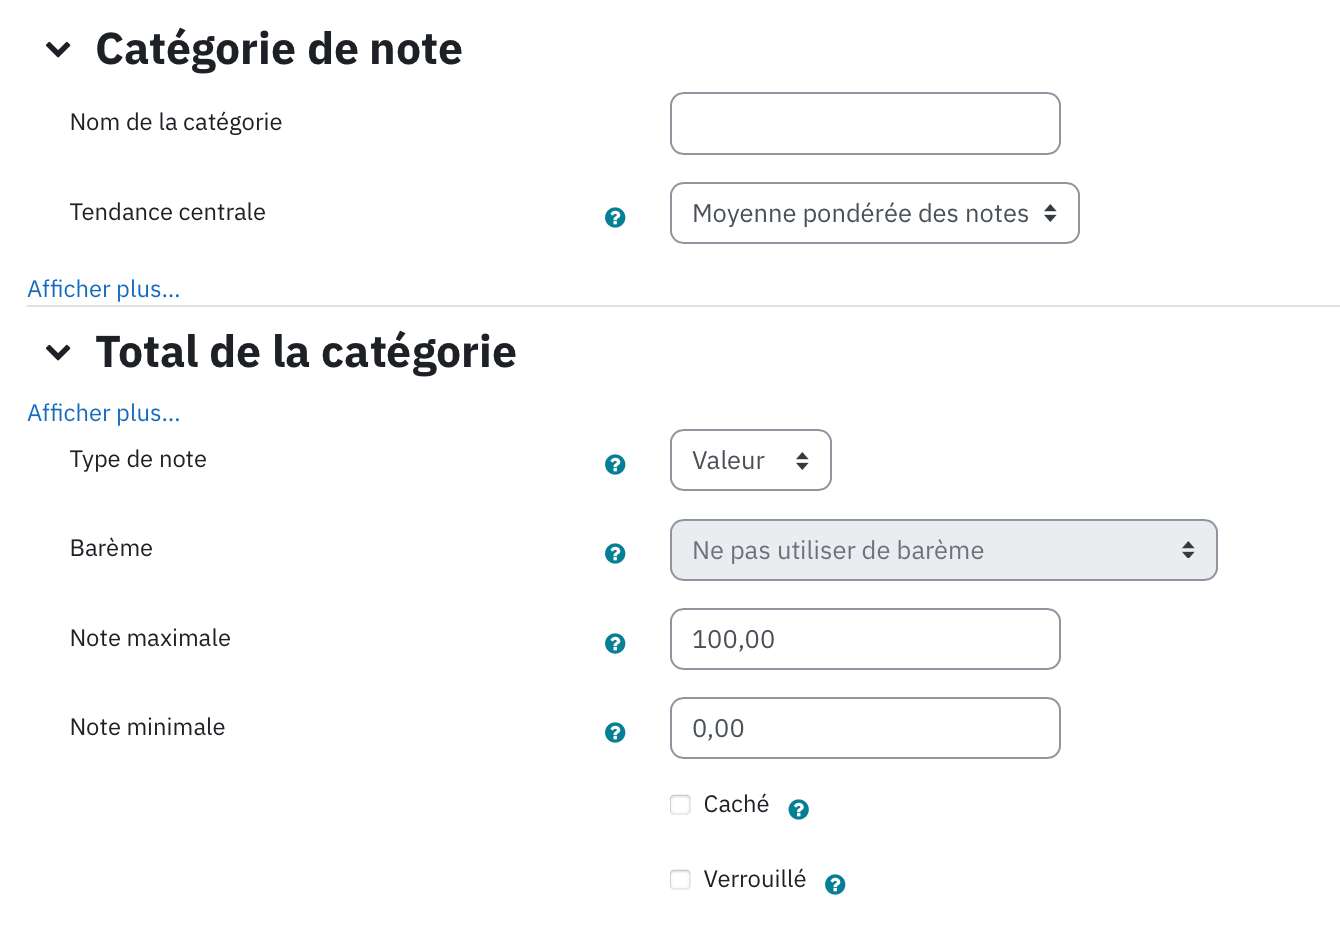Focus the Nom de la catégorie field
1340x928 pixels.
[x=865, y=124]
